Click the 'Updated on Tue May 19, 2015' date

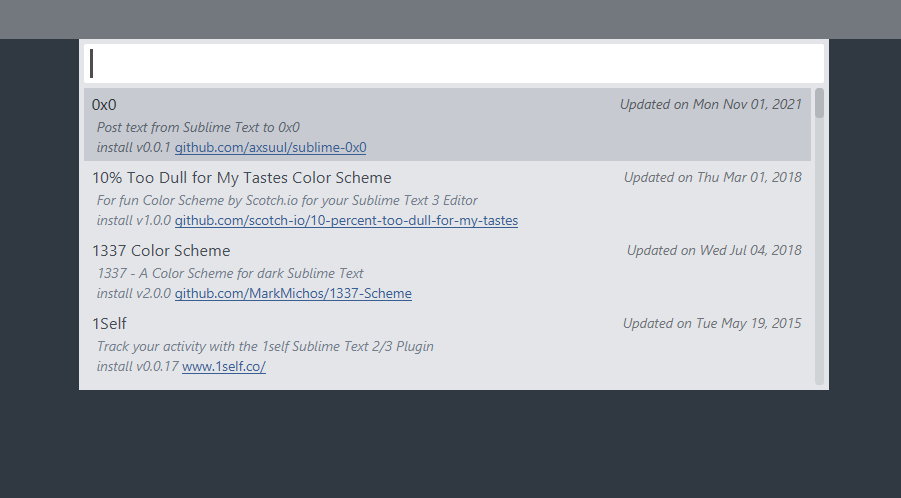pyautogui.click(x=712, y=323)
